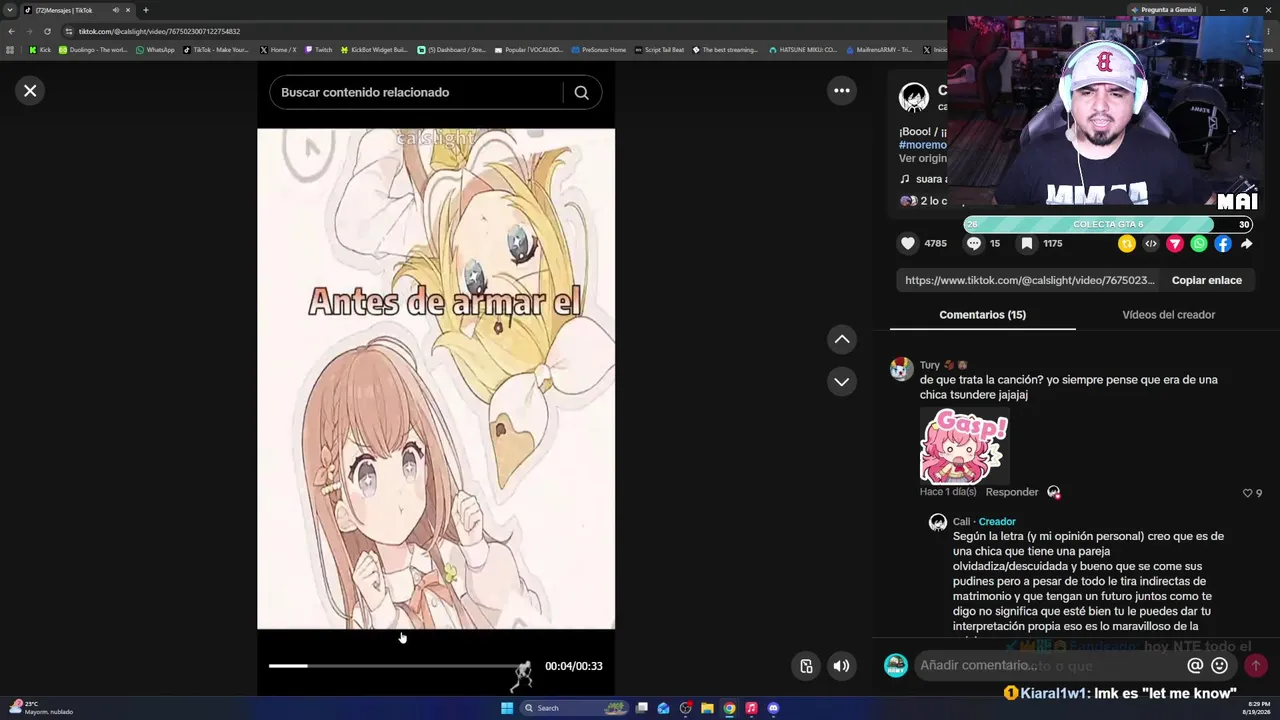Open the PreSonus: Home bookmark

coord(598,49)
